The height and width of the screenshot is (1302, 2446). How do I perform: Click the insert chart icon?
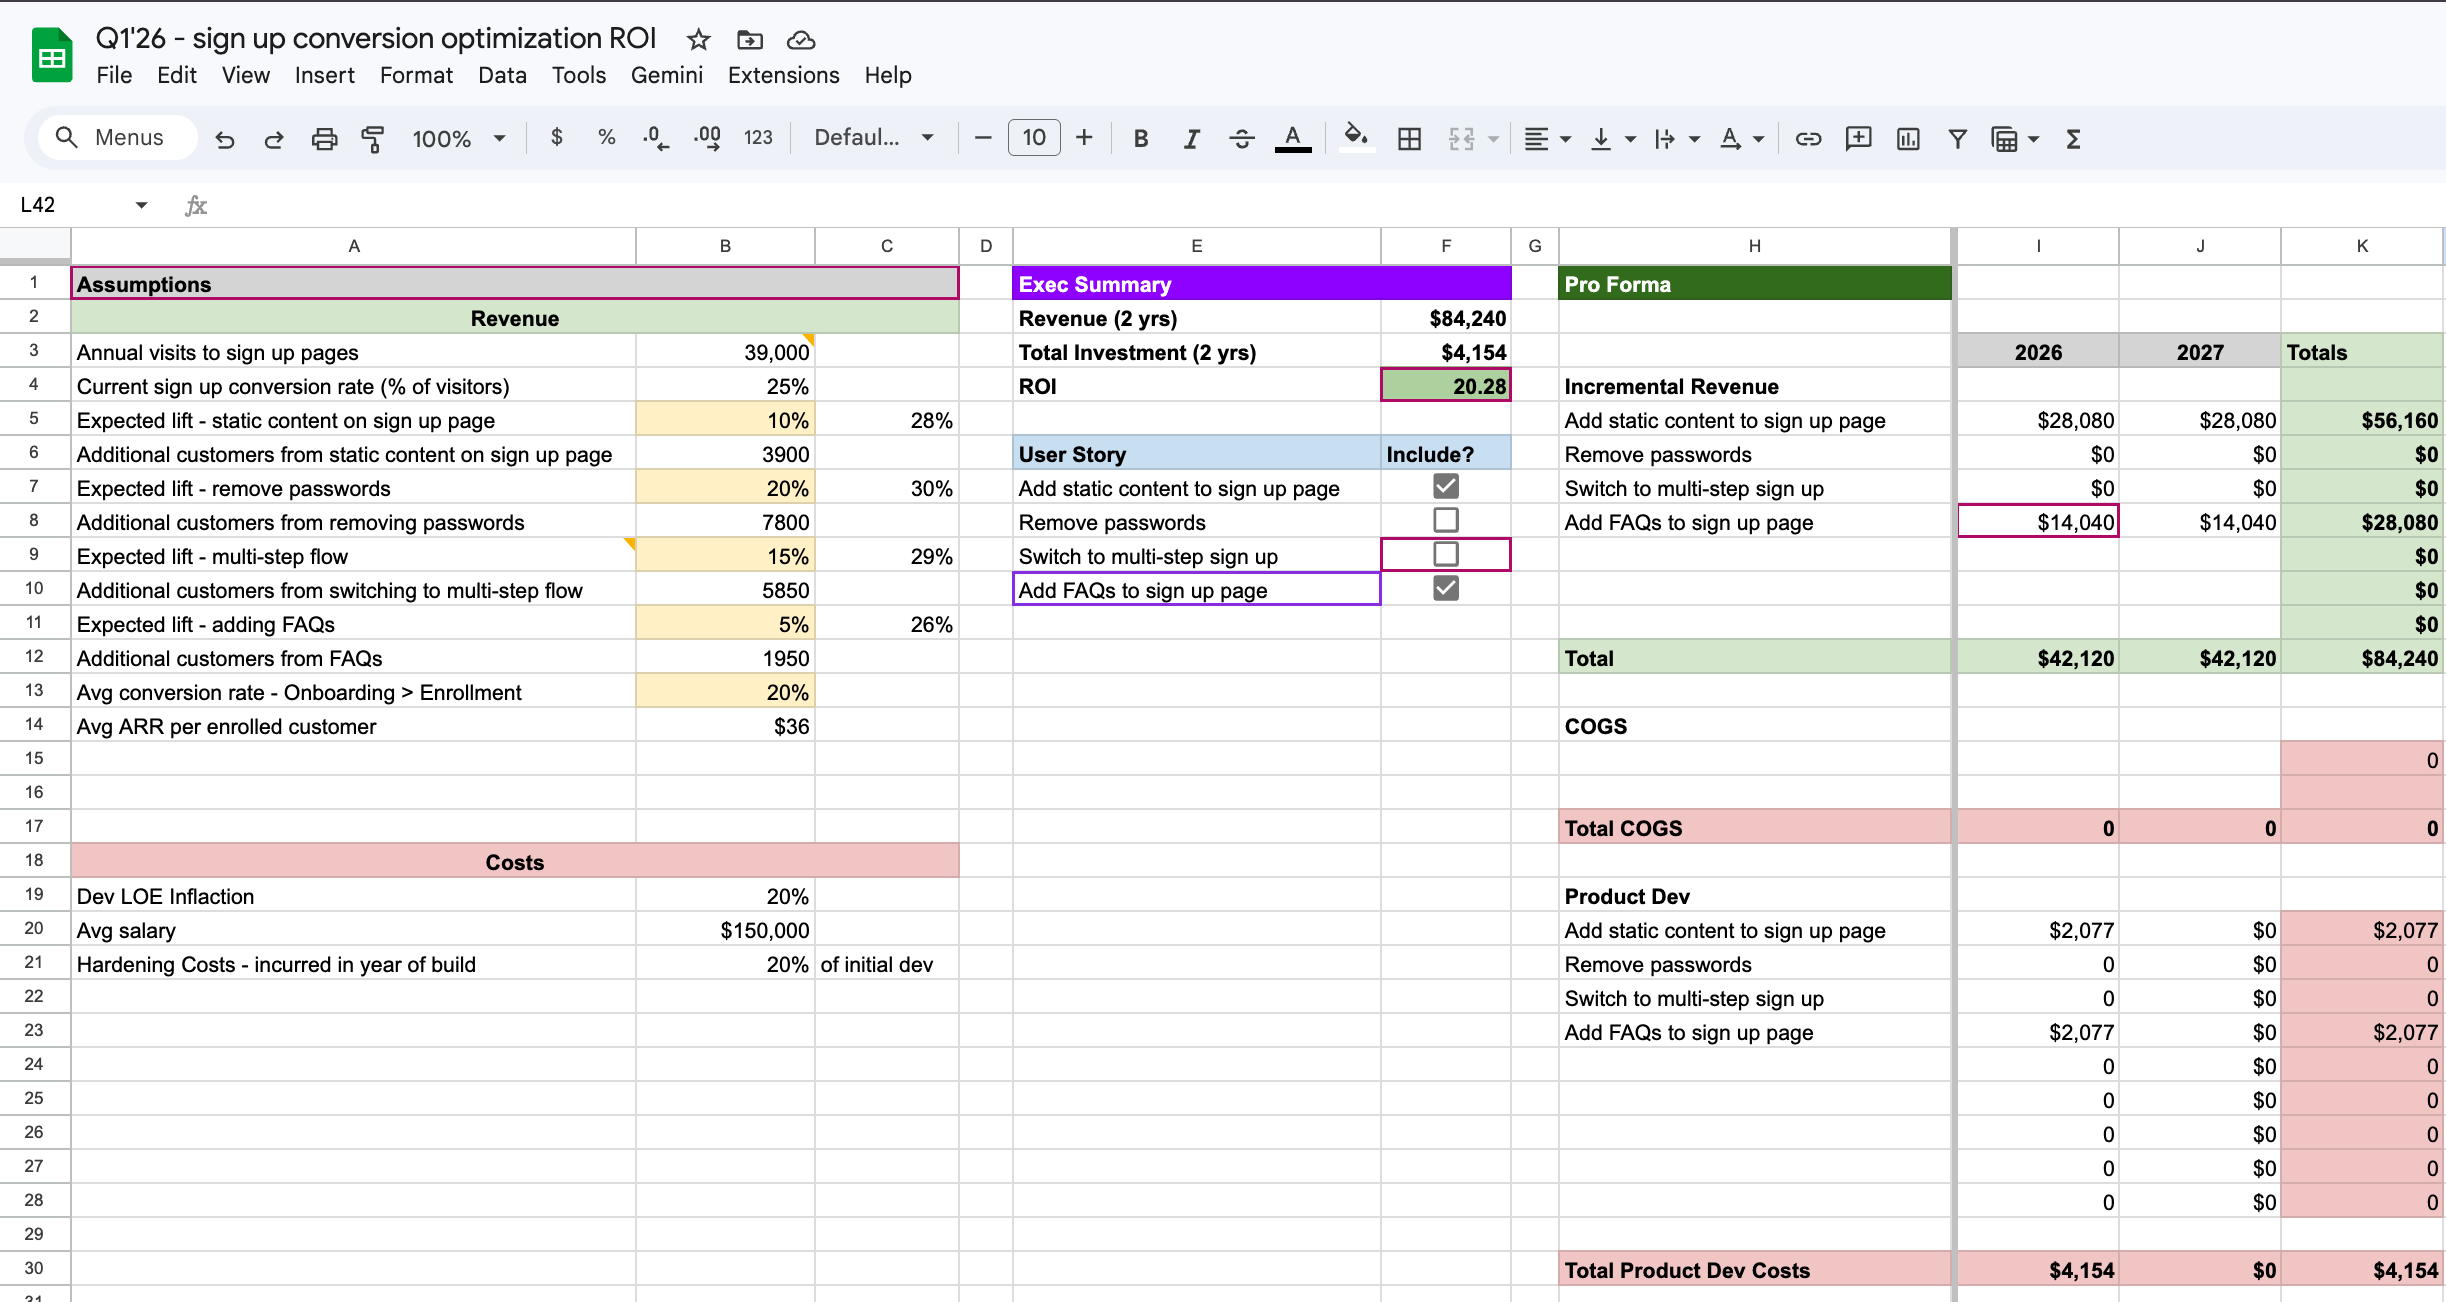click(x=1907, y=139)
